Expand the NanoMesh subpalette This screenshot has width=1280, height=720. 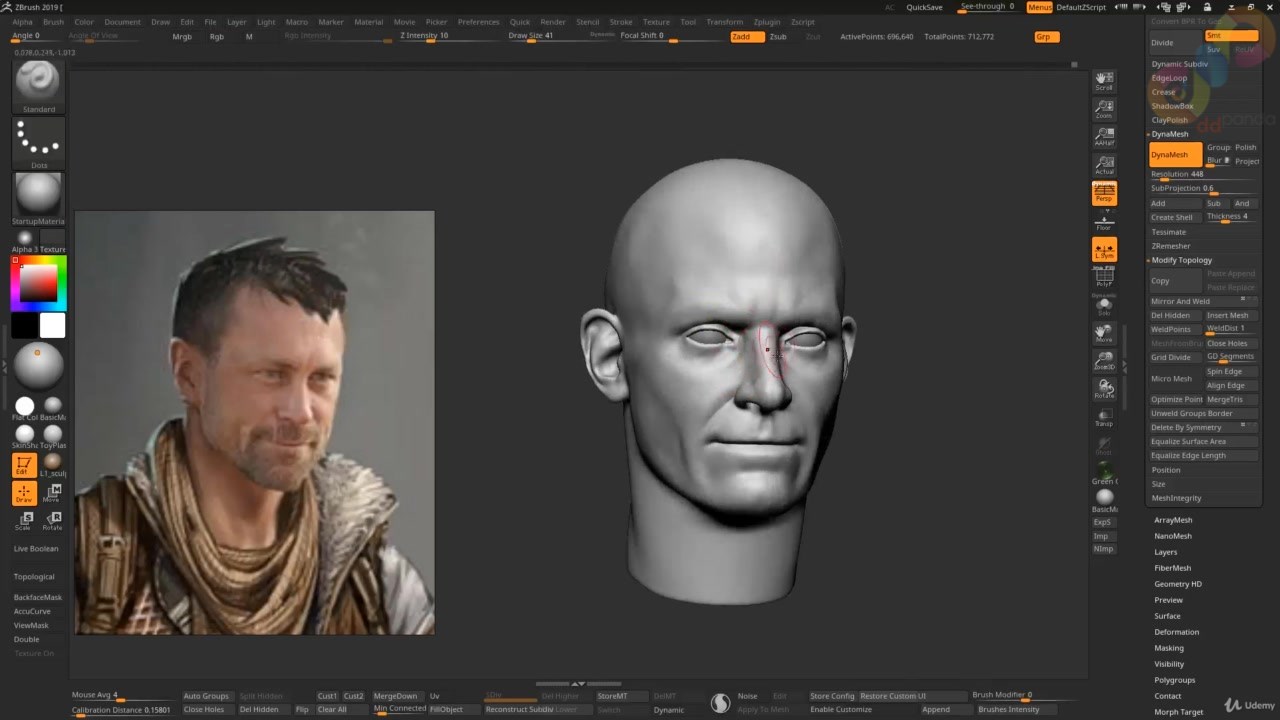1173,536
